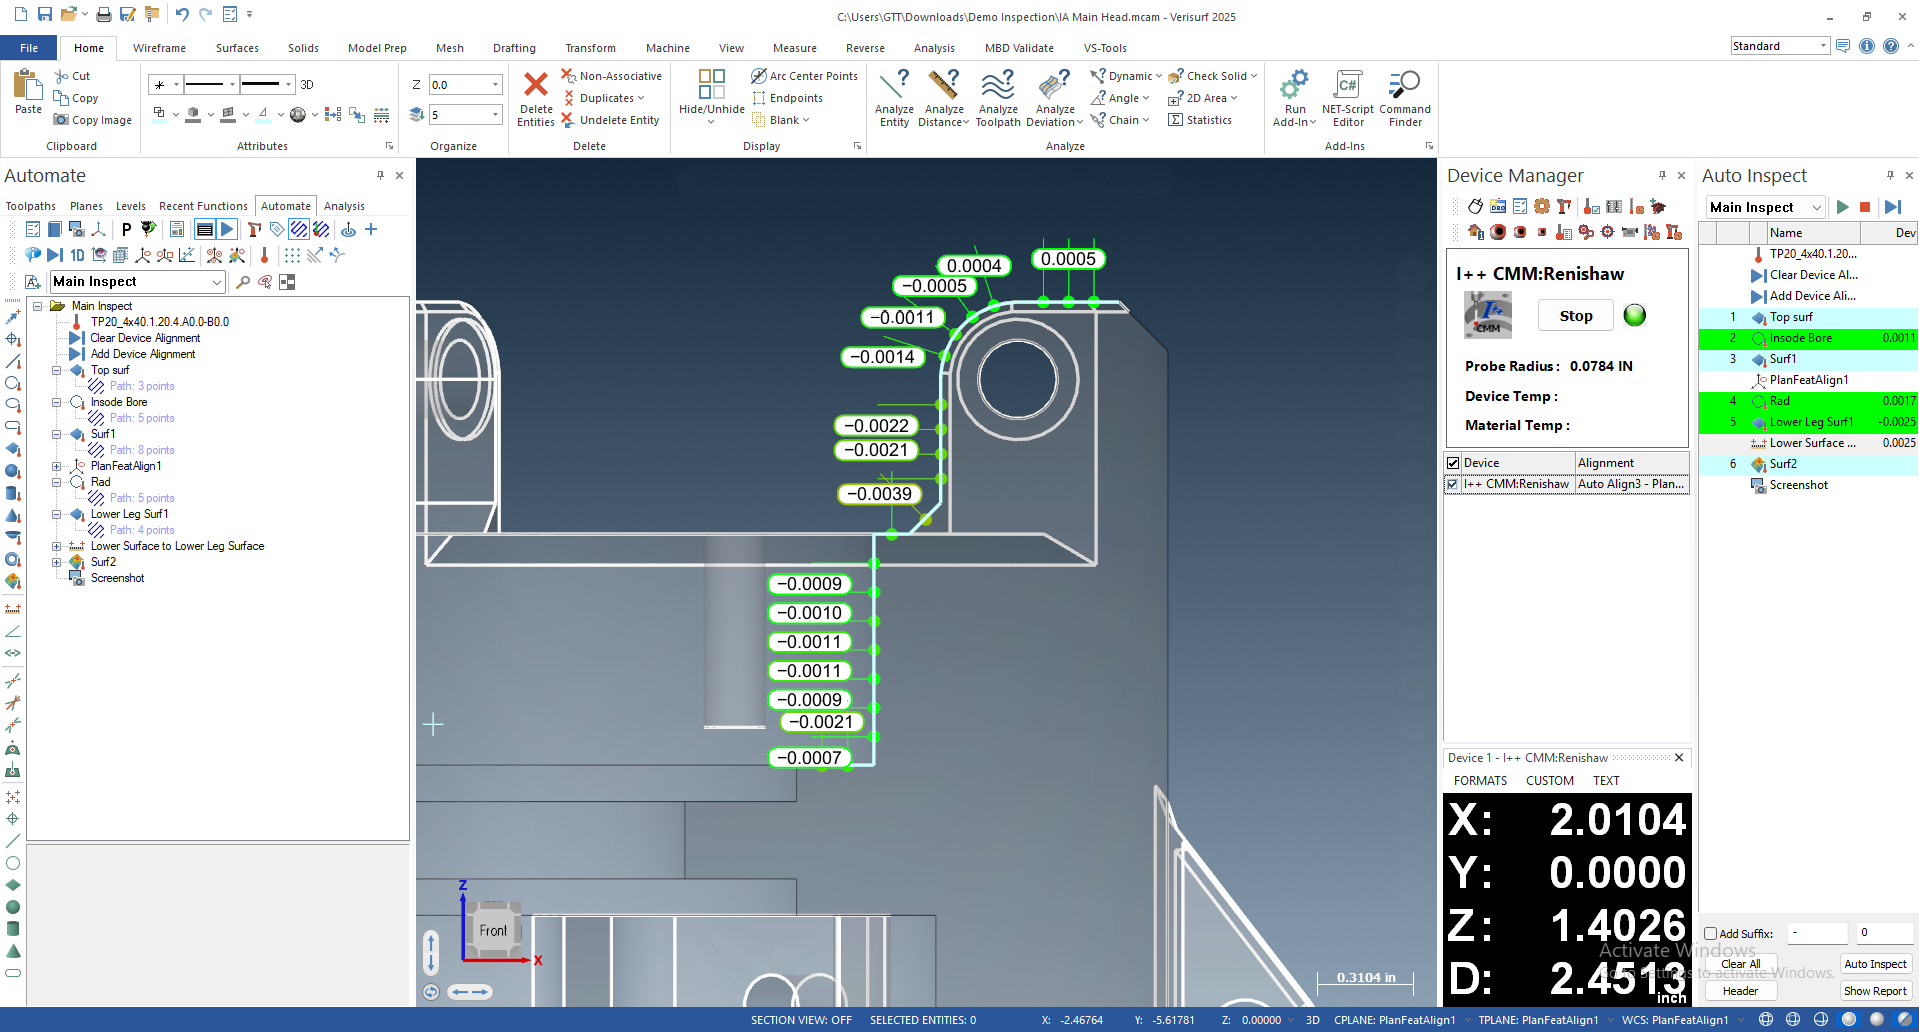The height and width of the screenshot is (1032, 1919).
Task: Switch to the Wireframe ribbon tab
Action: [159, 48]
